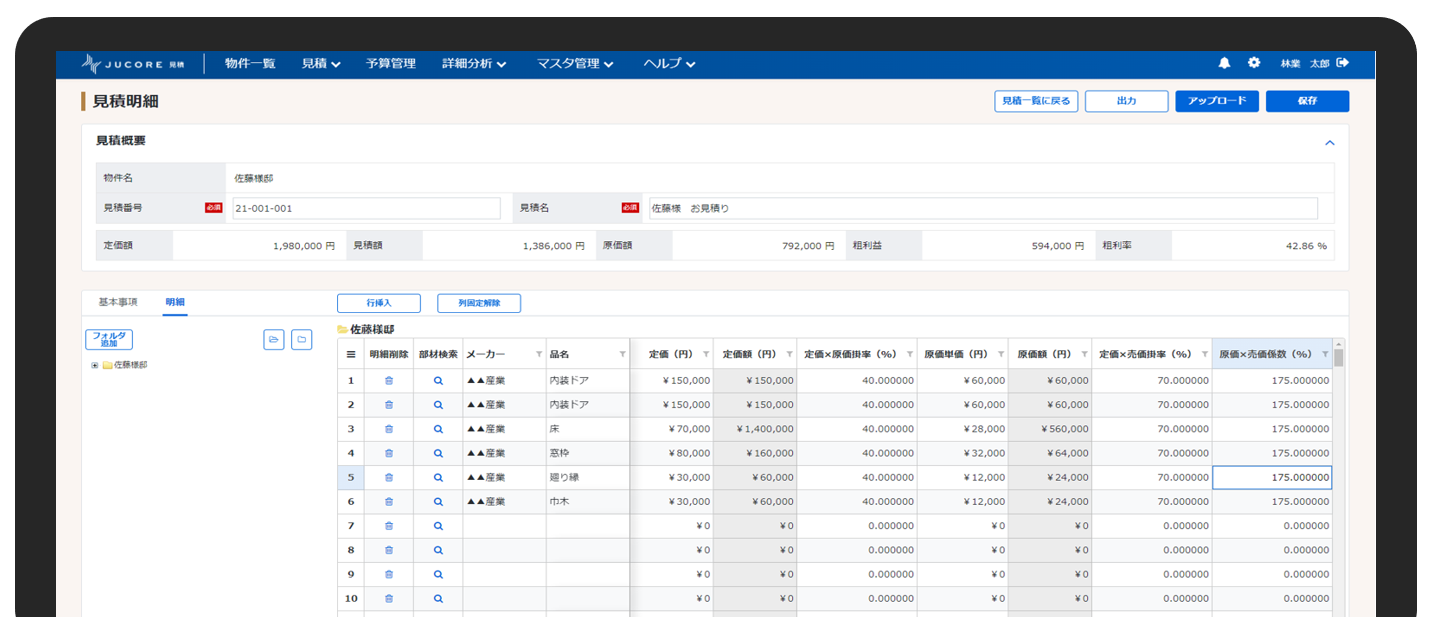This screenshot has width=1444, height=617.
Task: Delete row 1 内装ドア using trash icon
Action: tap(389, 380)
